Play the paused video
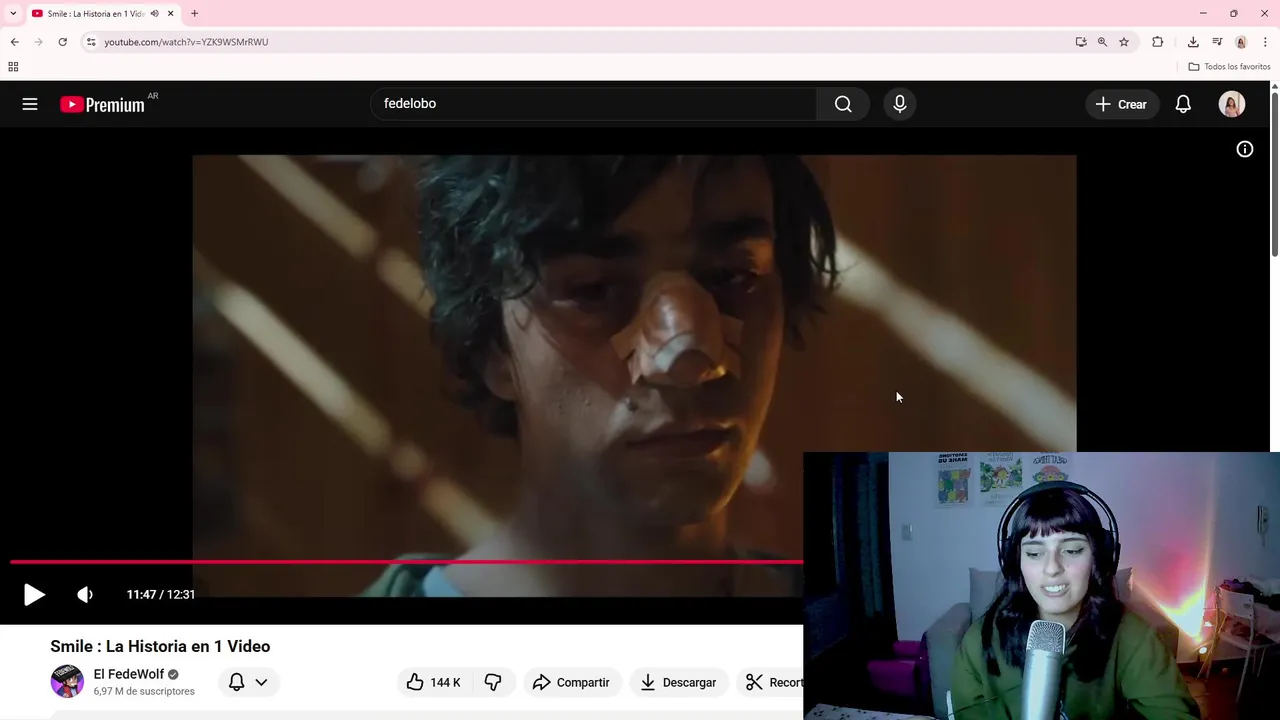 pos(34,594)
